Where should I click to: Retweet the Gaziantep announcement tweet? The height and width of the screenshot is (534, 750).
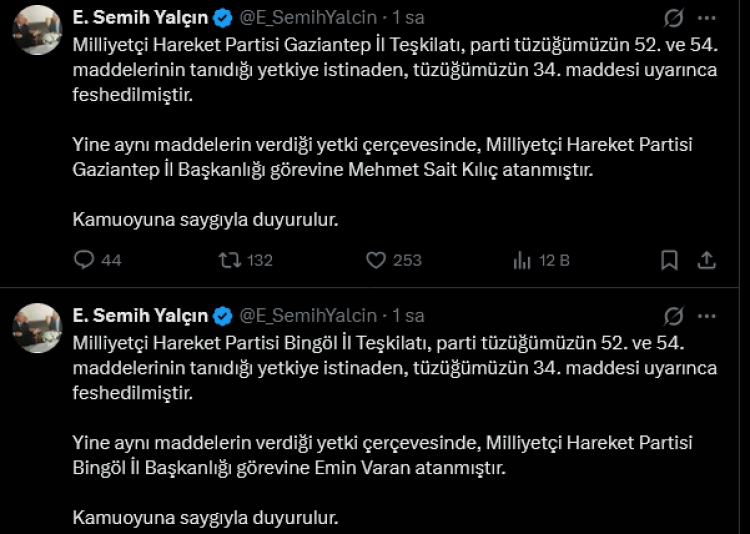tap(230, 260)
